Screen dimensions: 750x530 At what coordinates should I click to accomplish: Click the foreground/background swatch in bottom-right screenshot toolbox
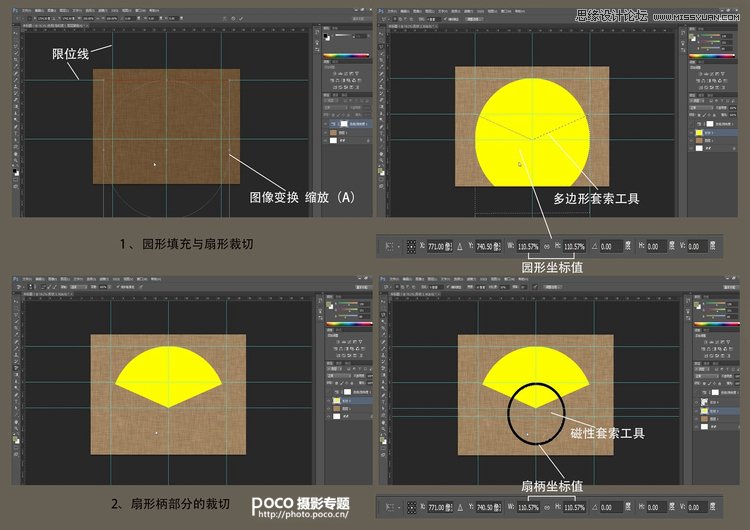(383, 441)
